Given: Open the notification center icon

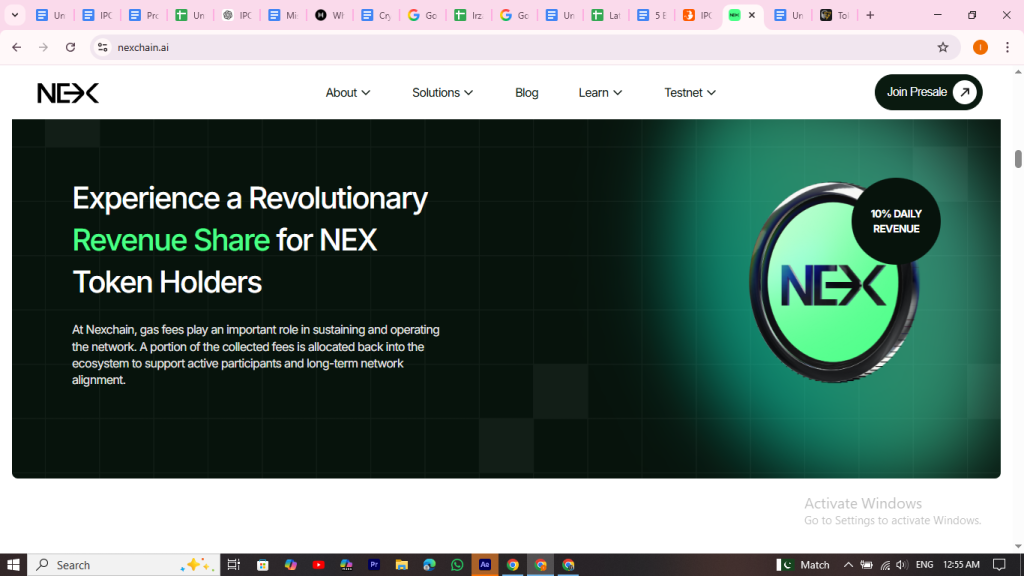Looking at the screenshot, I should [999, 565].
